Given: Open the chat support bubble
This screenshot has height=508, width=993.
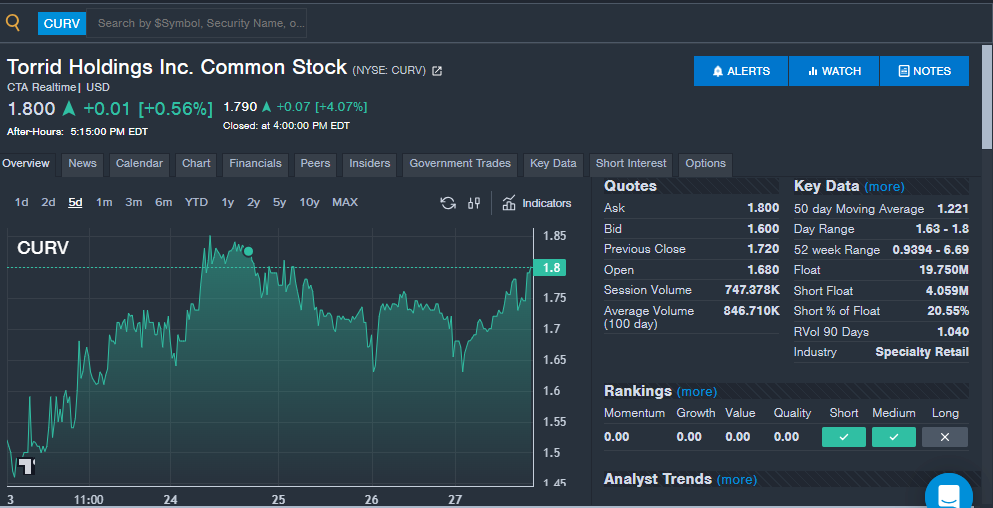Looking at the screenshot, I should click(x=949, y=494).
